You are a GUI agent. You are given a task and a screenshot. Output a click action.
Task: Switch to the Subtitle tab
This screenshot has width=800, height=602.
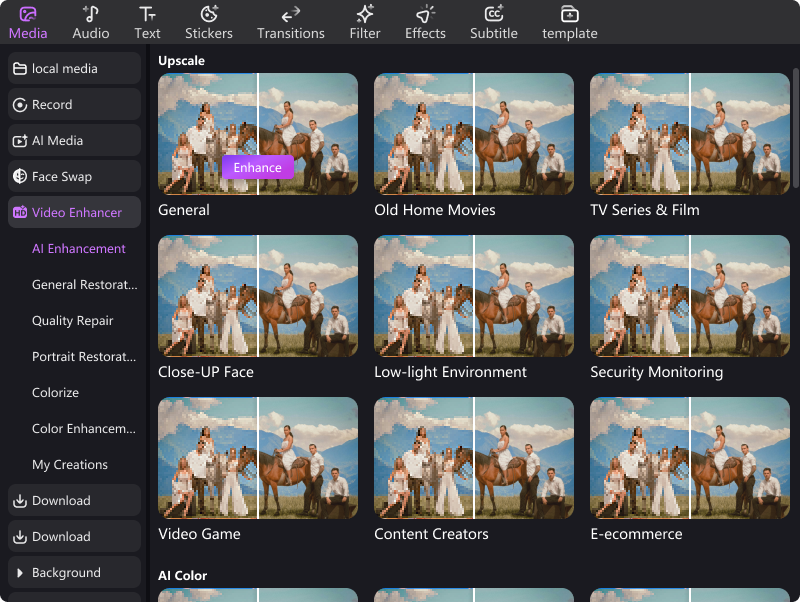point(493,23)
